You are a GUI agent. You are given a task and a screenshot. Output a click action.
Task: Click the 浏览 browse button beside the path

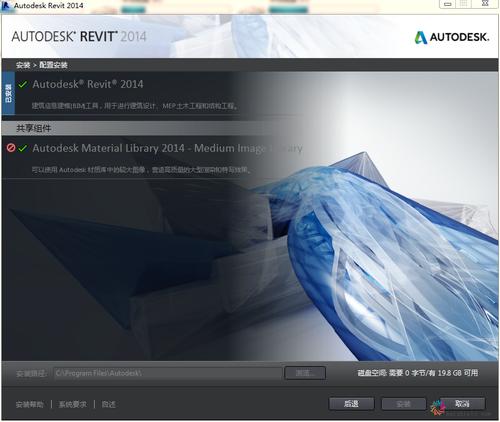pos(305,373)
